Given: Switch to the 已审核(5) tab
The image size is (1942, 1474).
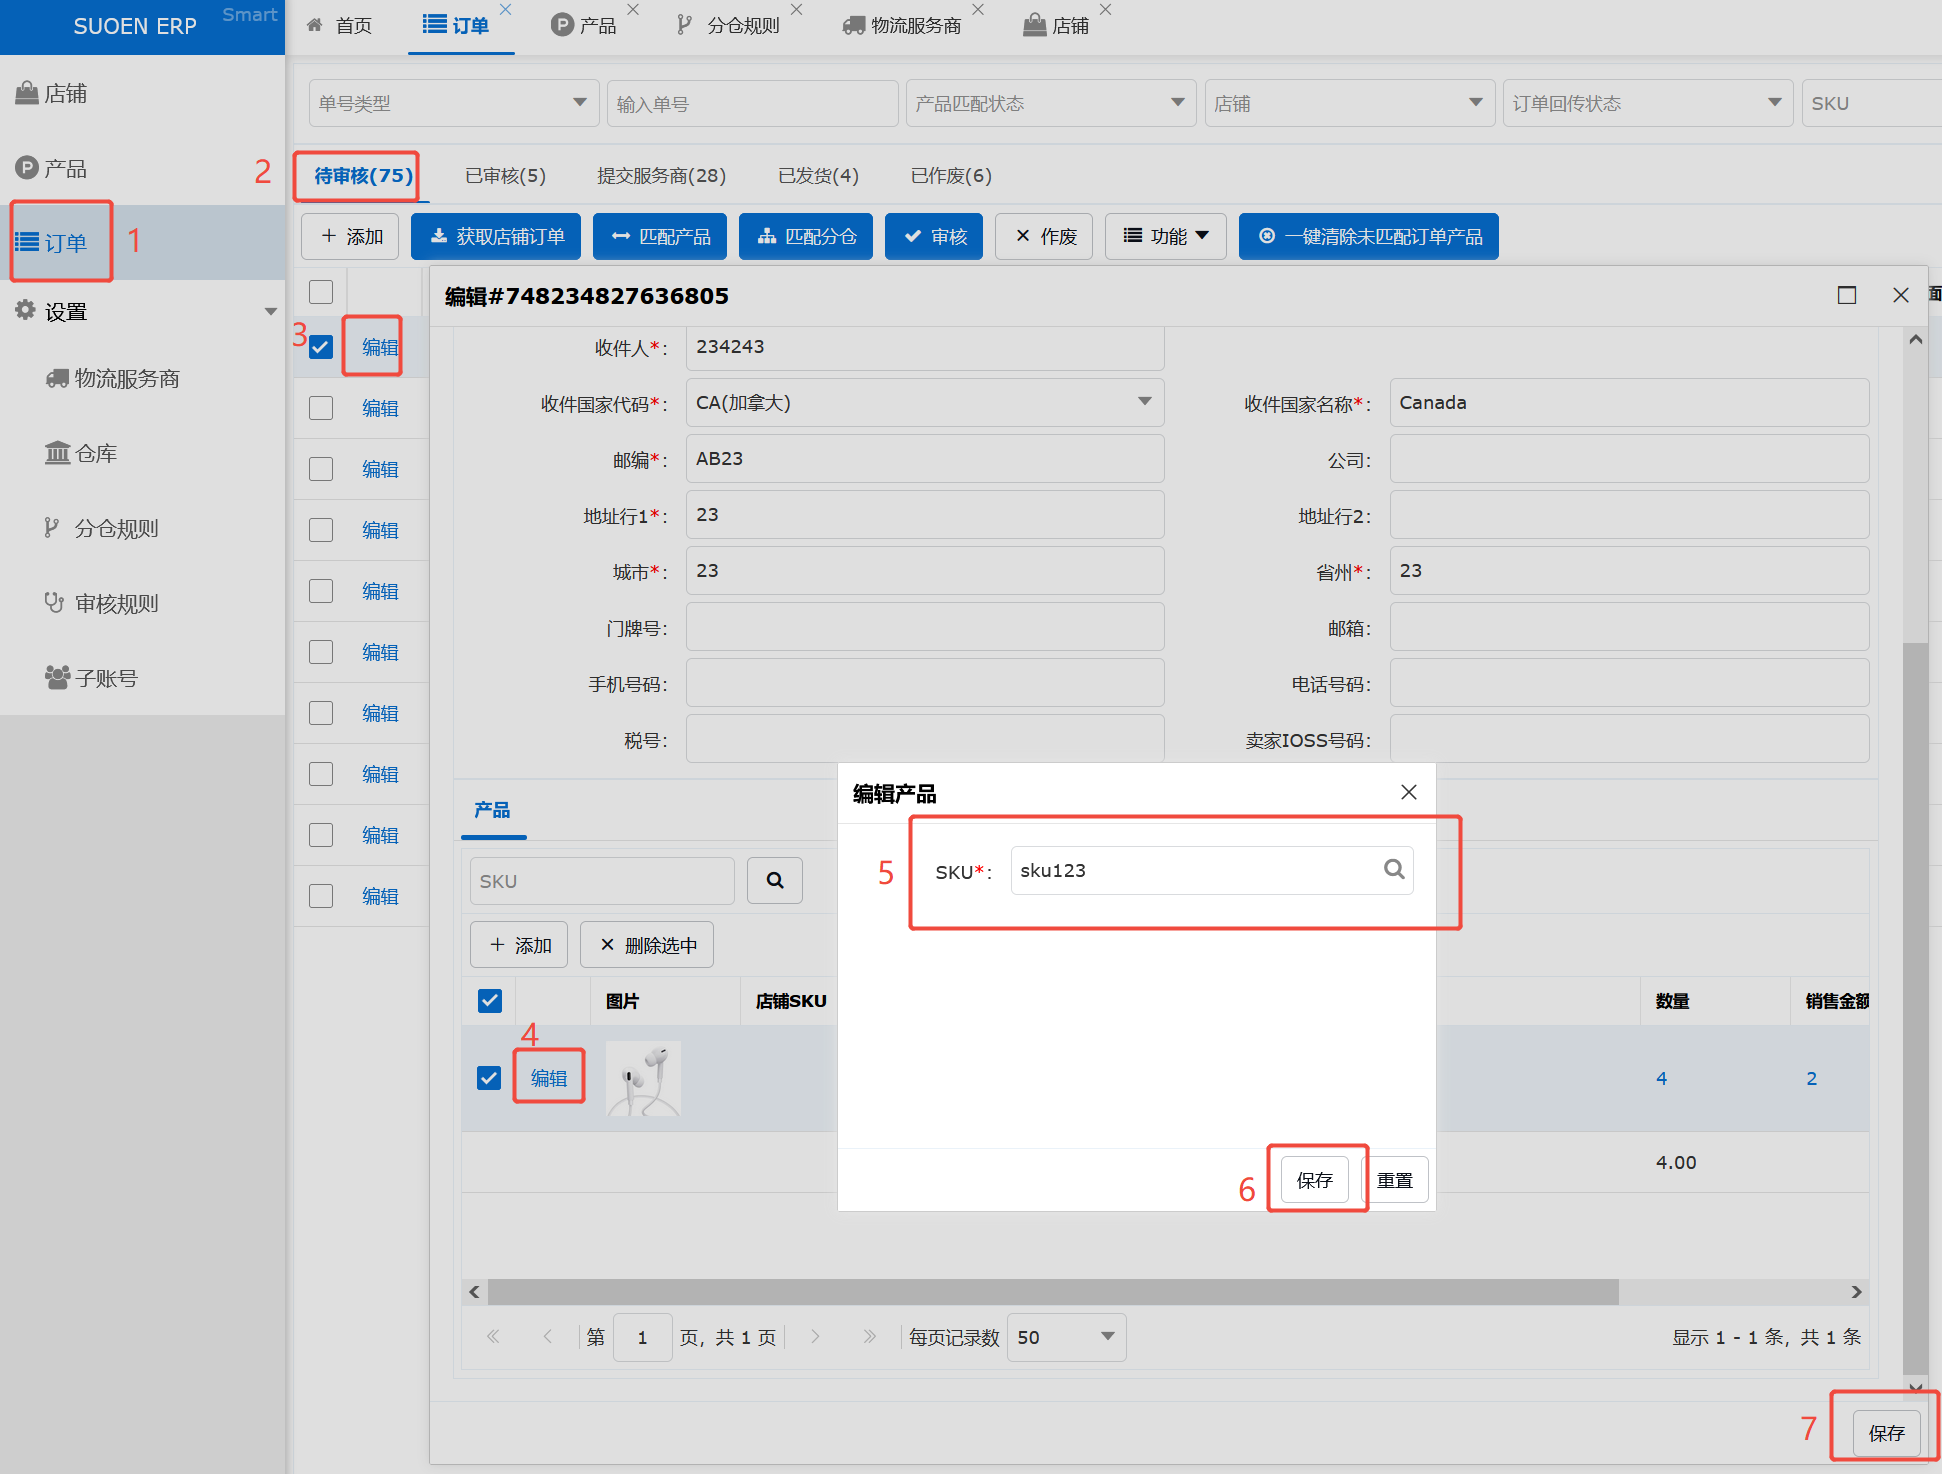Looking at the screenshot, I should tap(505, 176).
